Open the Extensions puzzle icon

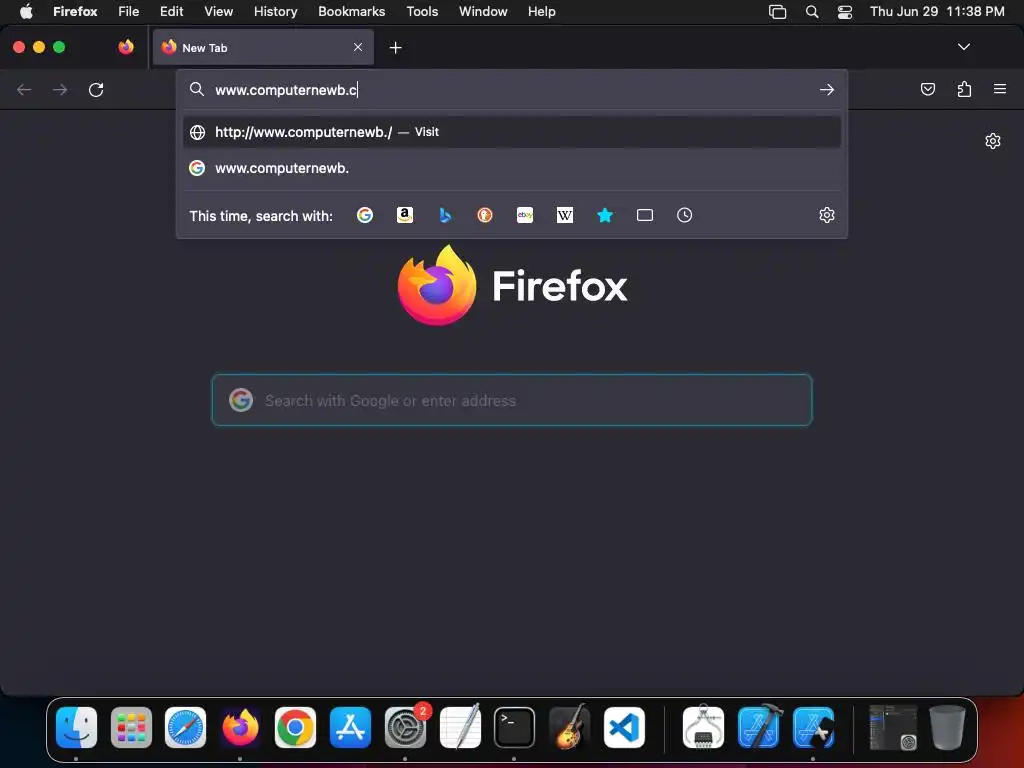point(964,89)
